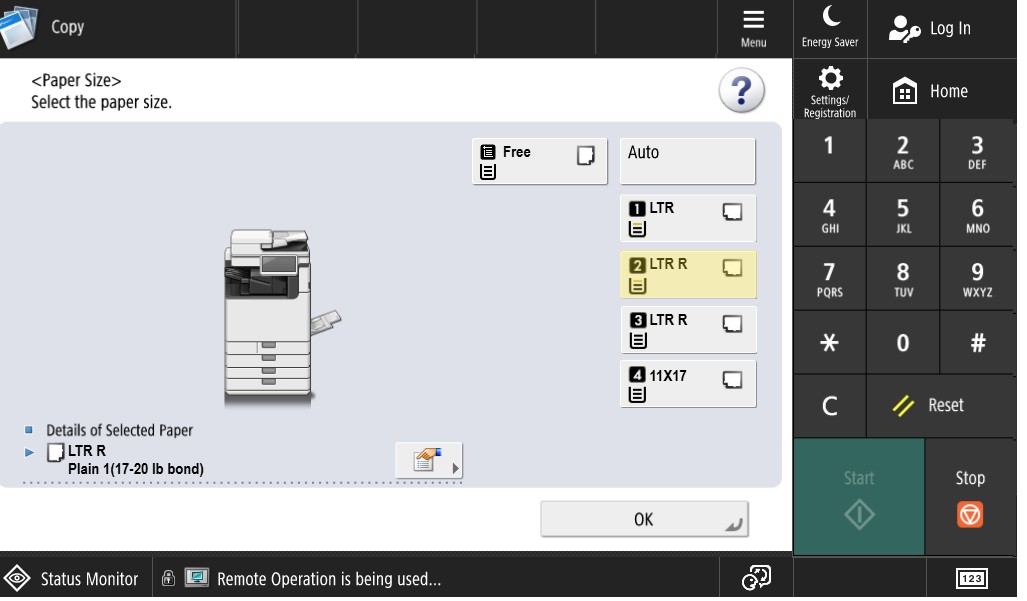This screenshot has height=601, width=1027.
Task: Click orientation icon on 11X17 button
Action: click(x=732, y=380)
